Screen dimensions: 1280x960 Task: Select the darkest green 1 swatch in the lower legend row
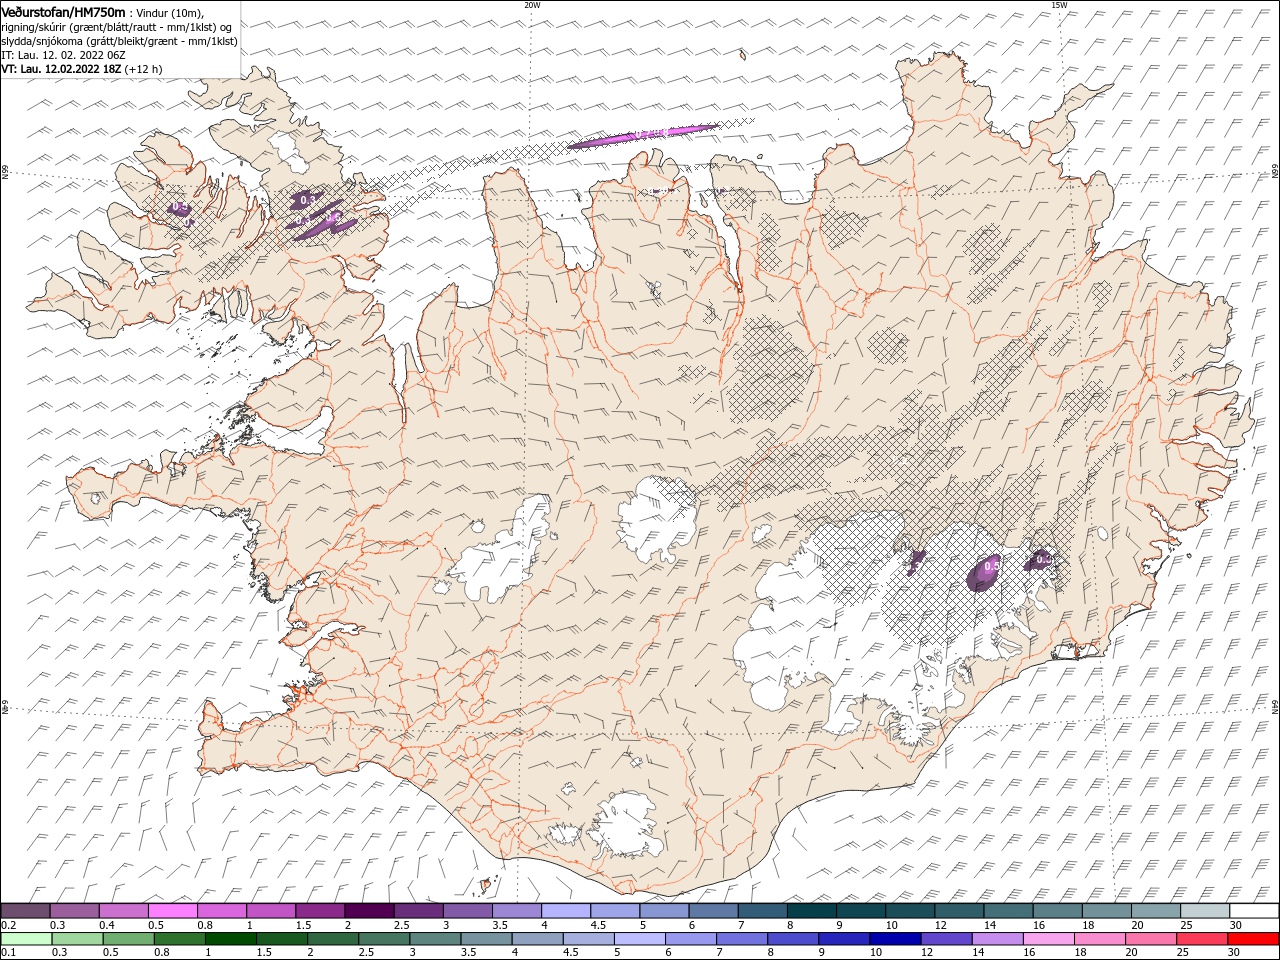click(x=231, y=938)
